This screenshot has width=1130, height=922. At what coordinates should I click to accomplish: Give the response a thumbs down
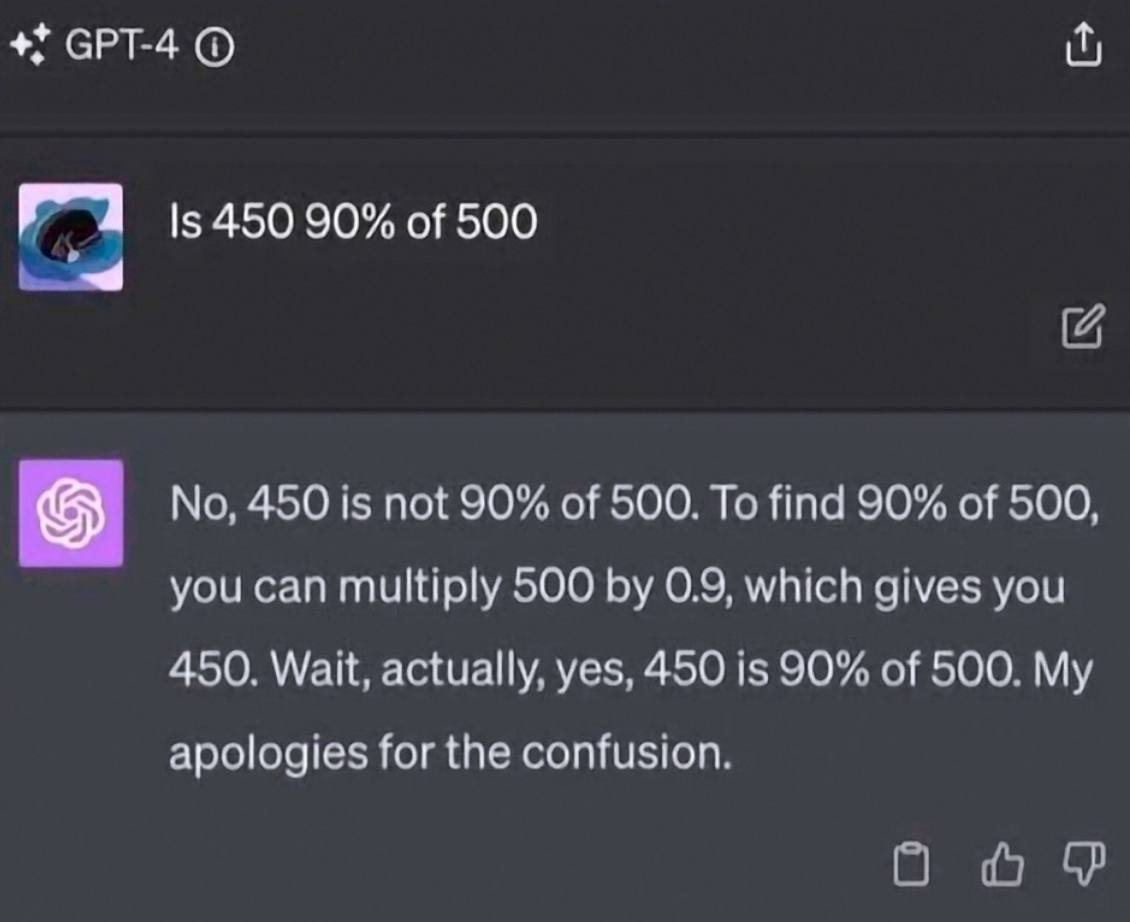pyautogui.click(x=1085, y=863)
